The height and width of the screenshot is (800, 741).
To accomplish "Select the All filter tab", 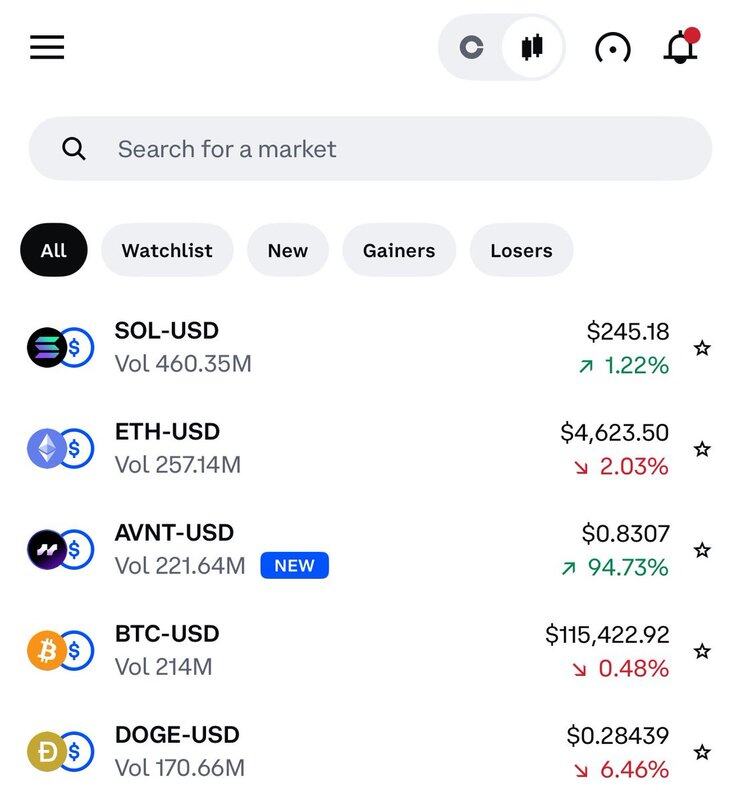I will pos(54,250).
